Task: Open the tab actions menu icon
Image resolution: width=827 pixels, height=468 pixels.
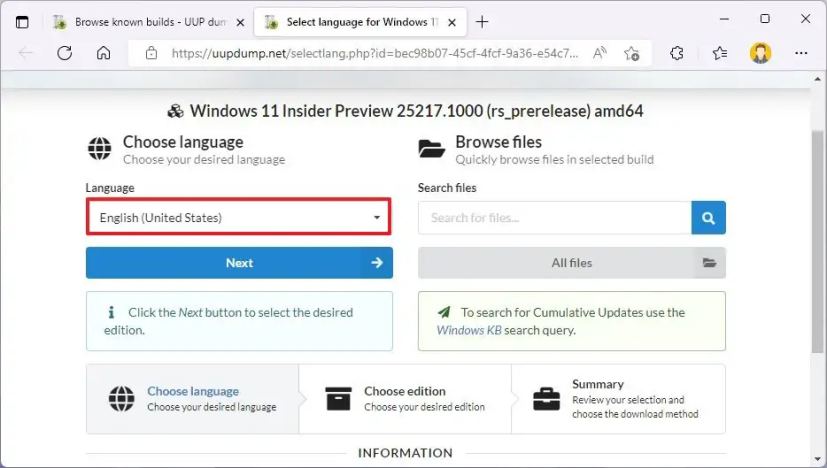Action: (22, 22)
